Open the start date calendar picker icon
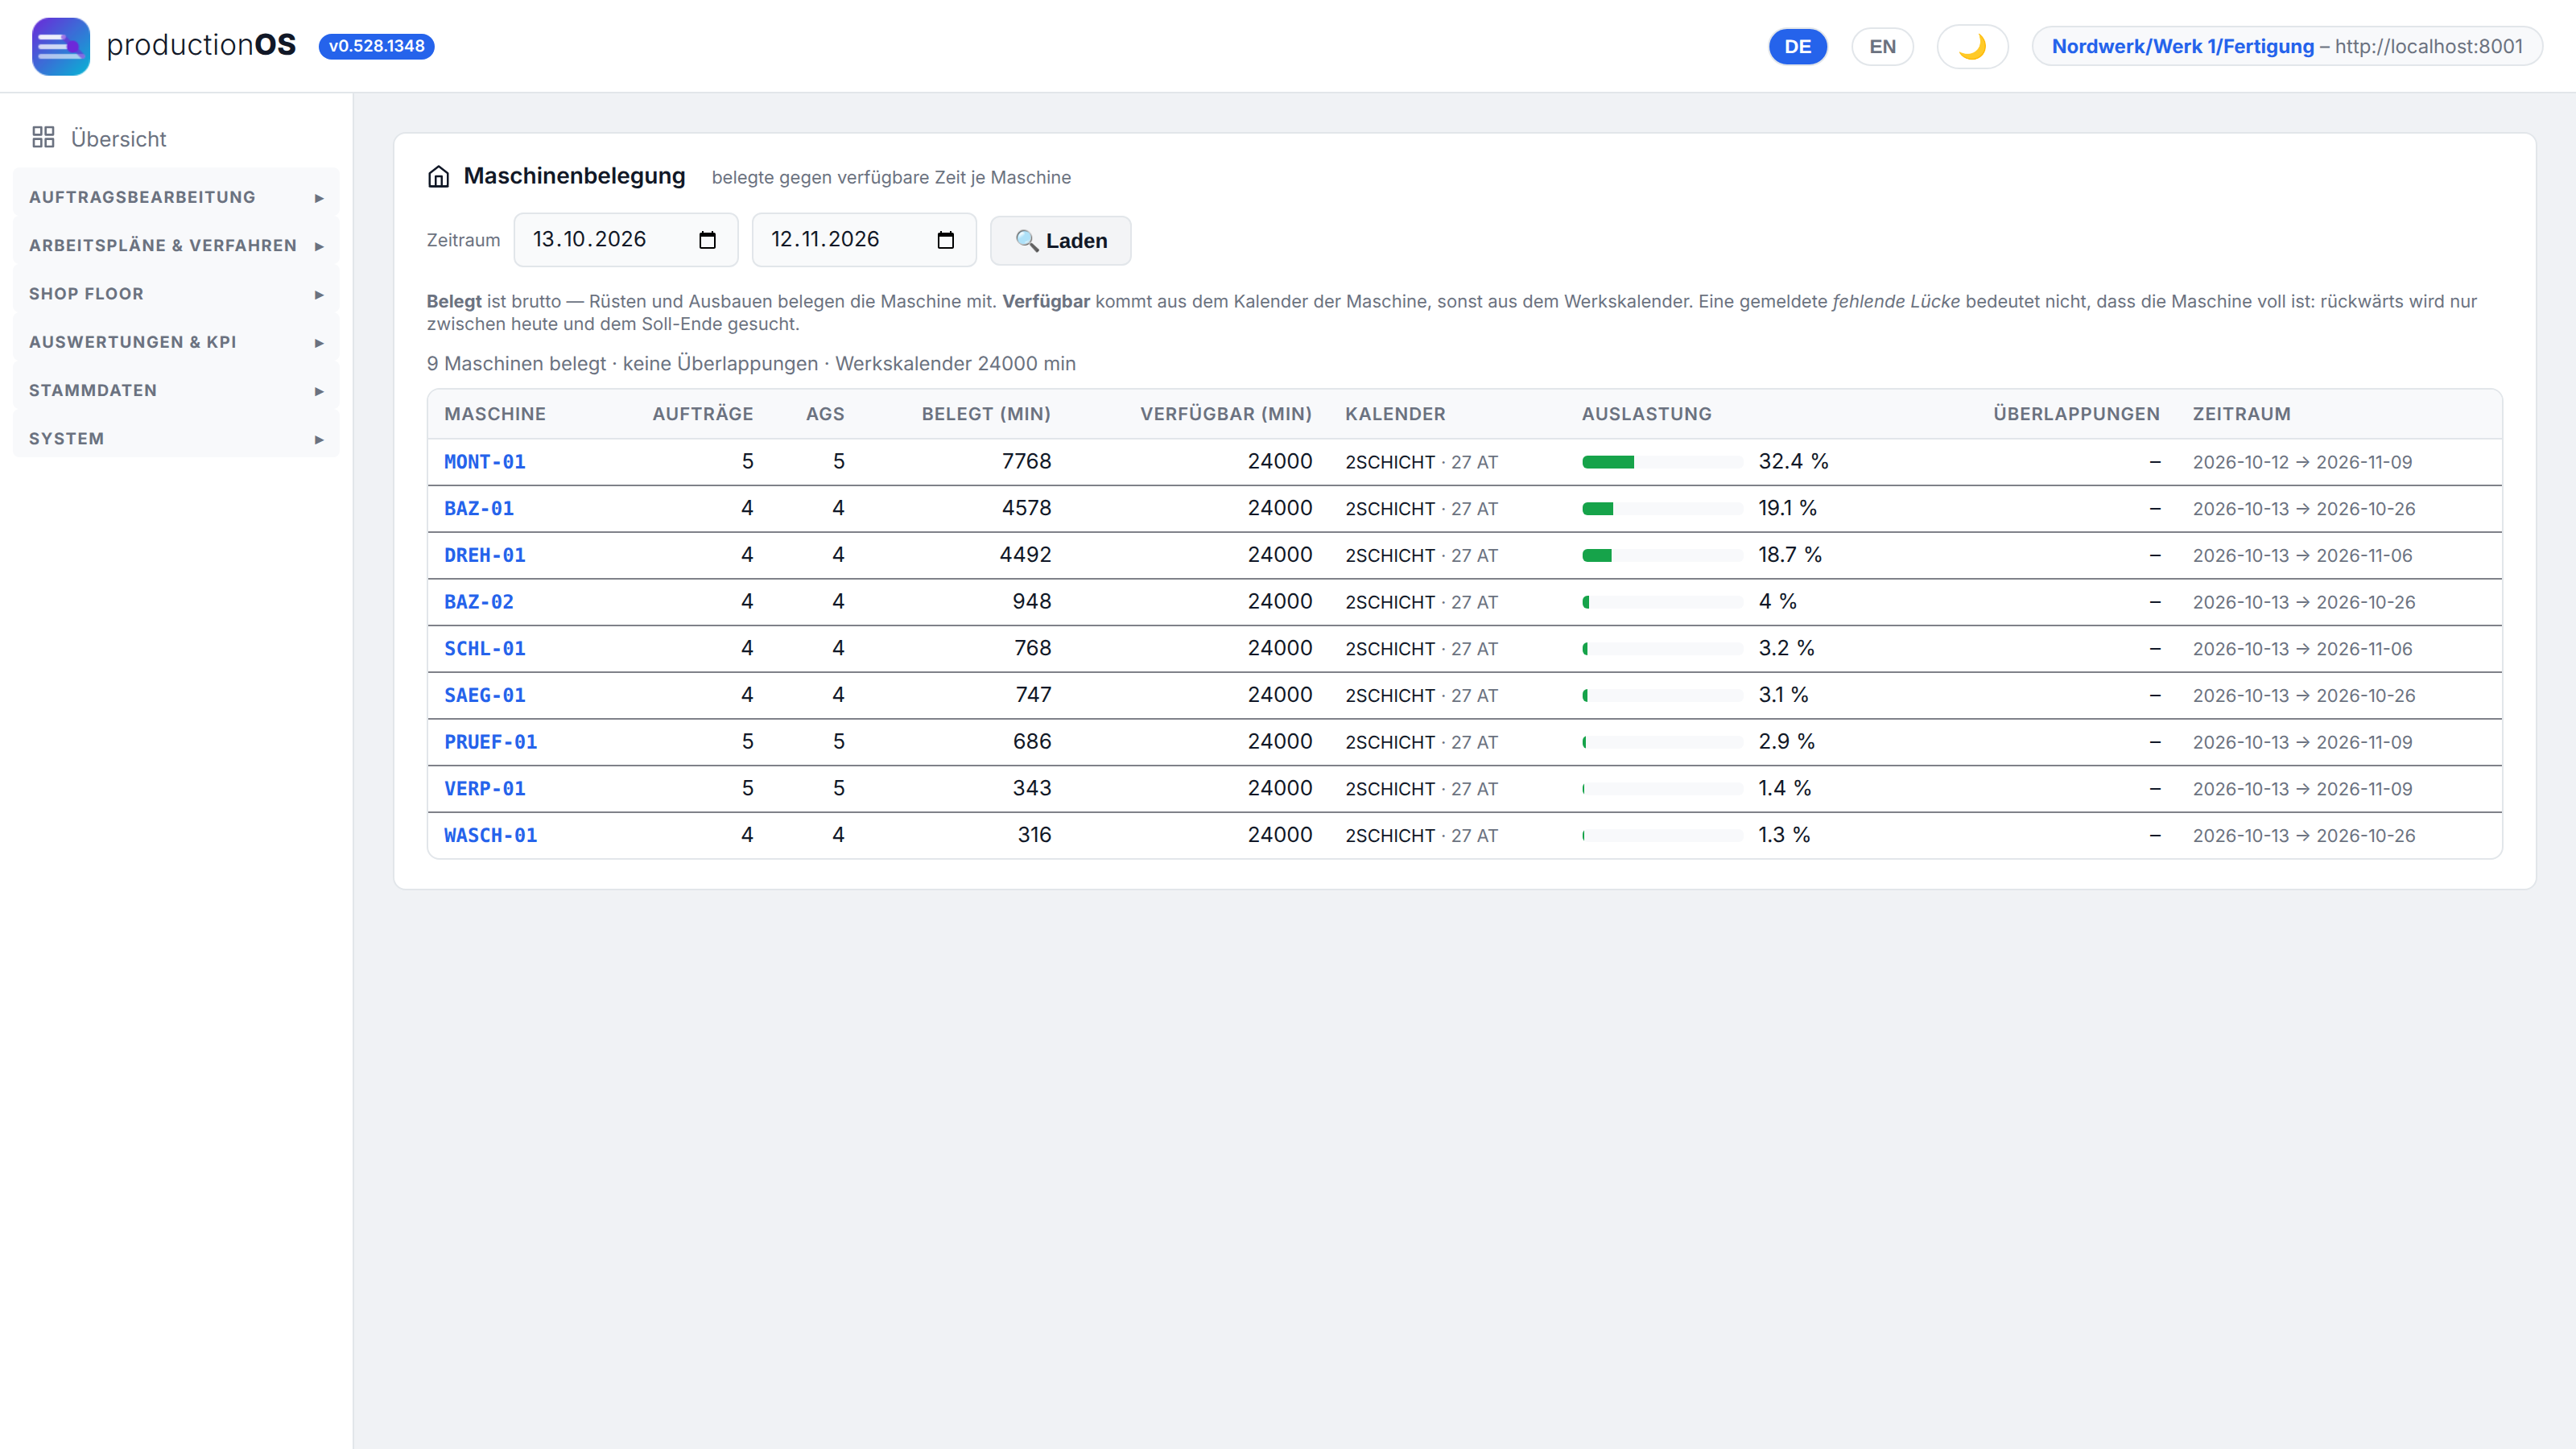The height and width of the screenshot is (1449, 2576). pyautogui.click(x=707, y=240)
